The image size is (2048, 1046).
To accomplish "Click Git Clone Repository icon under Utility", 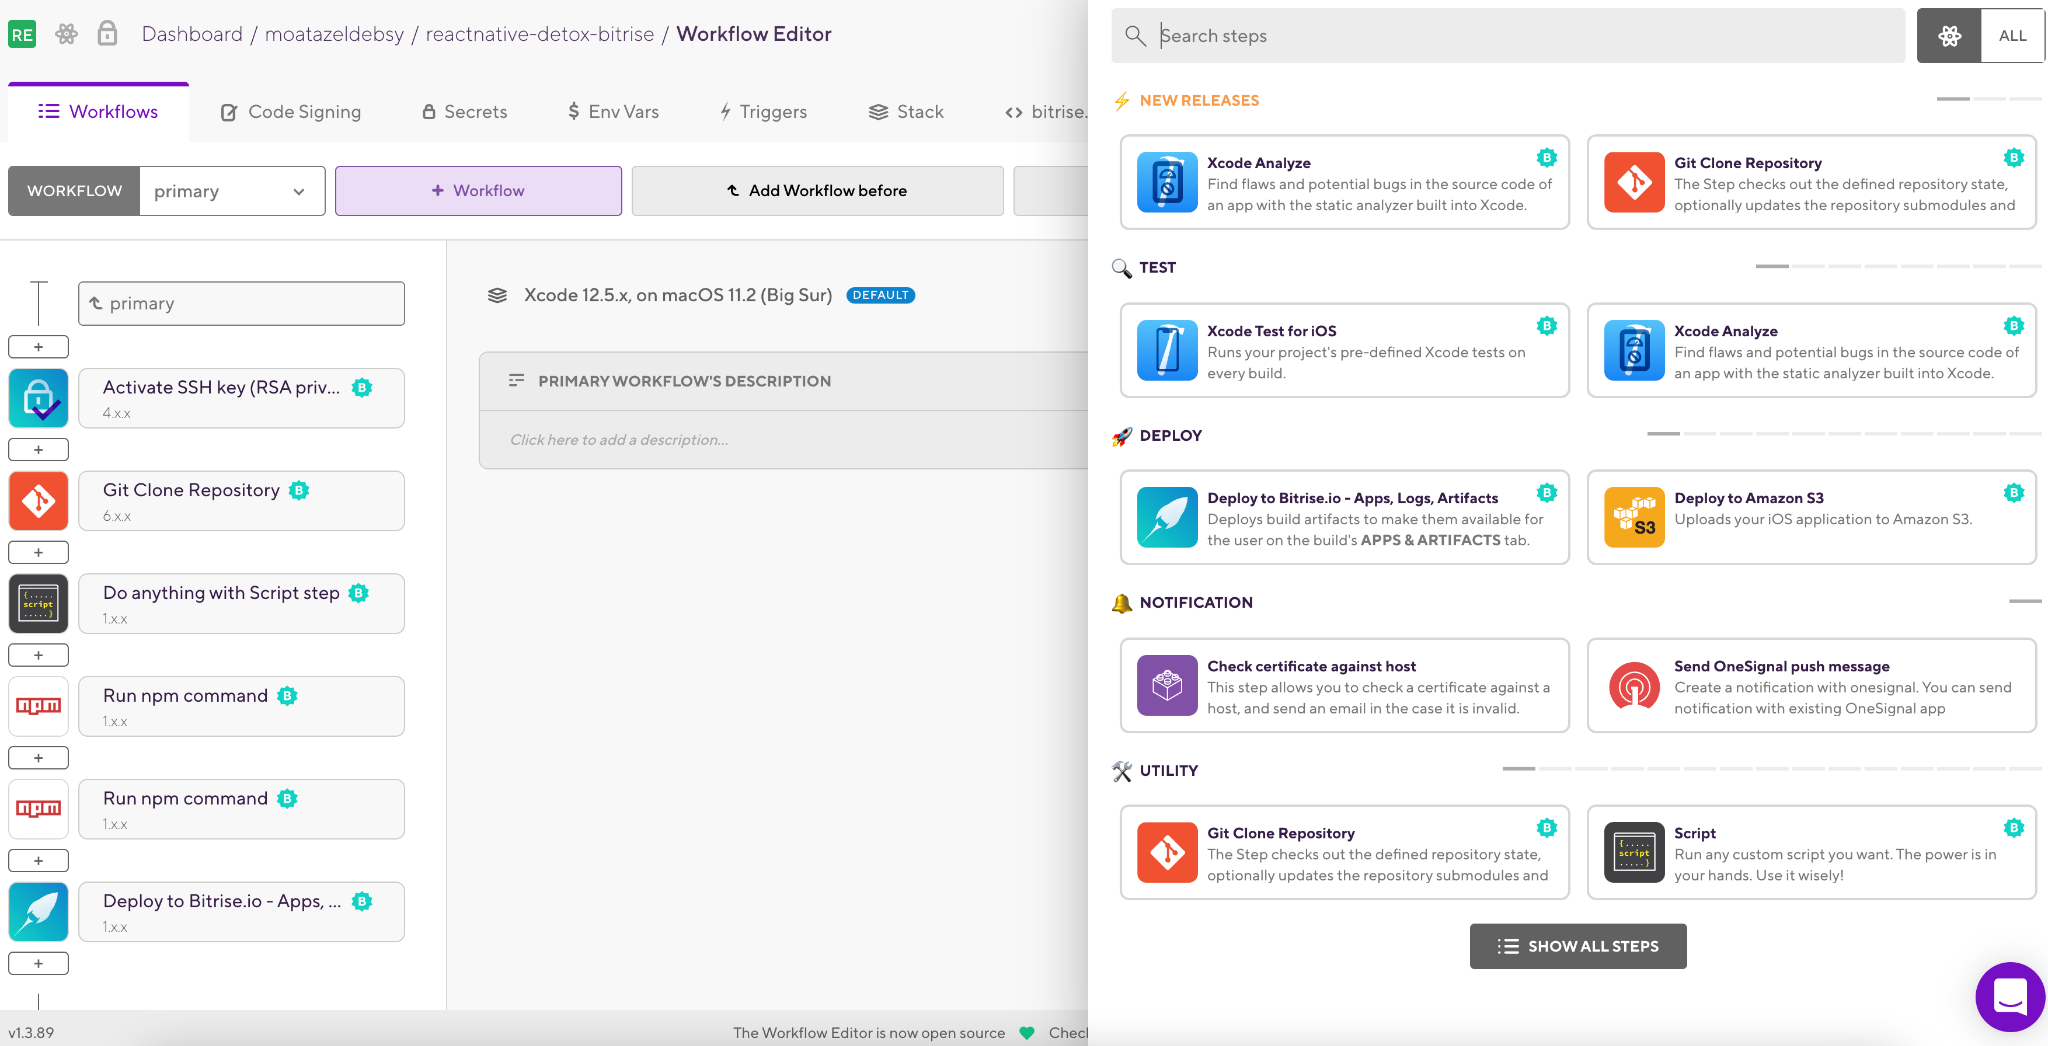I will coord(1167,852).
